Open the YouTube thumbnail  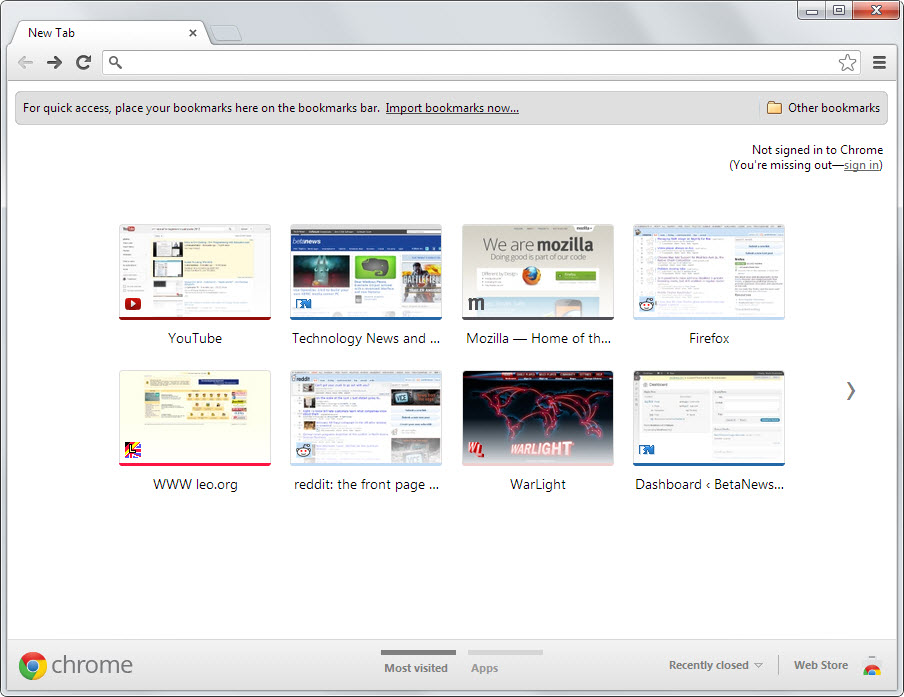(195, 272)
